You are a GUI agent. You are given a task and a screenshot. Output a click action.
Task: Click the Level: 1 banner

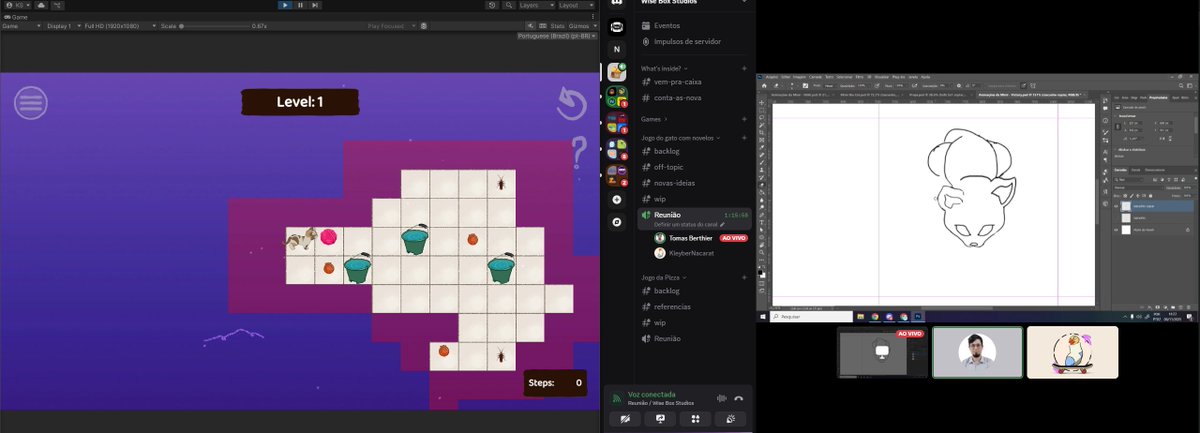[x=300, y=102]
